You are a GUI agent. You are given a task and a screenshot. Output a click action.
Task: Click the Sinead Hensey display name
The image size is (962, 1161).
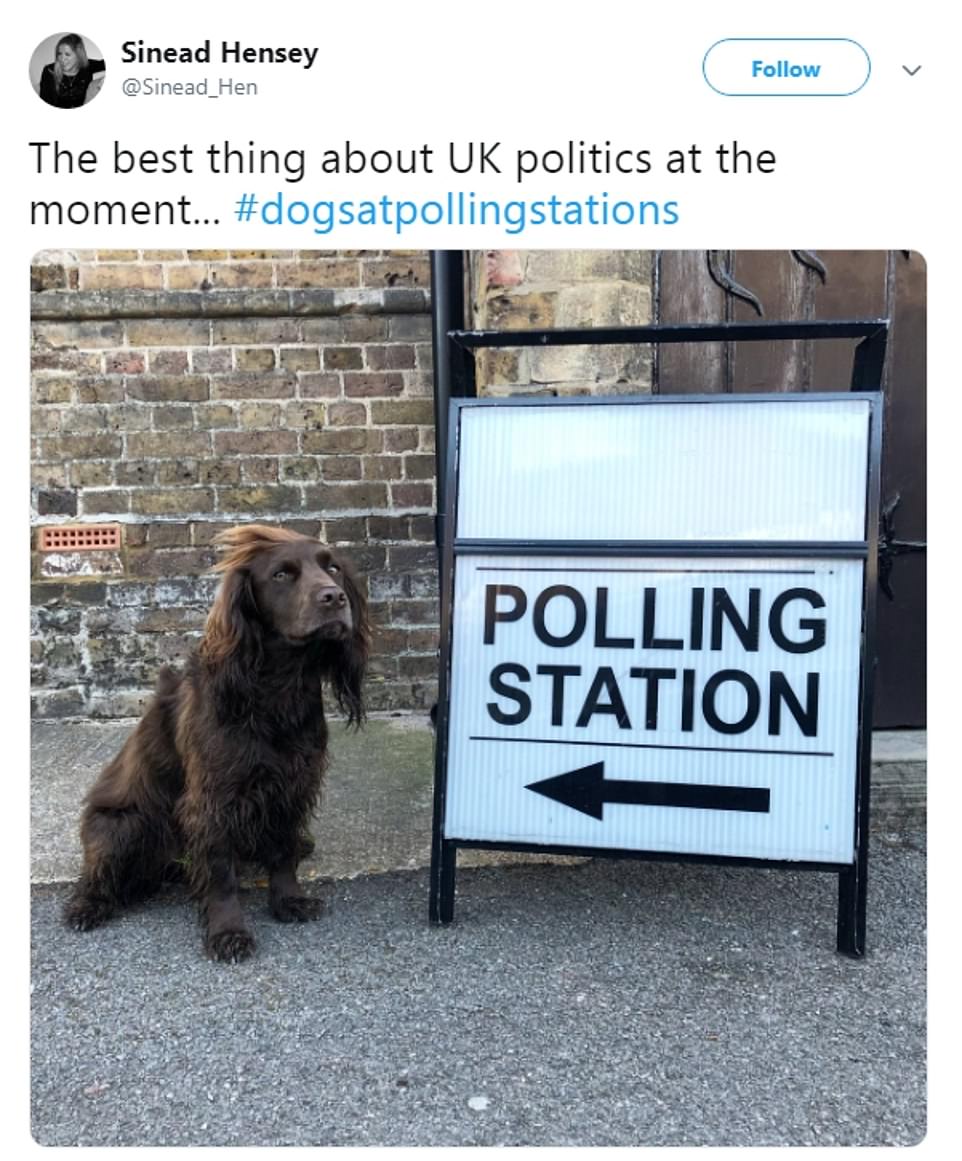pos(219,53)
